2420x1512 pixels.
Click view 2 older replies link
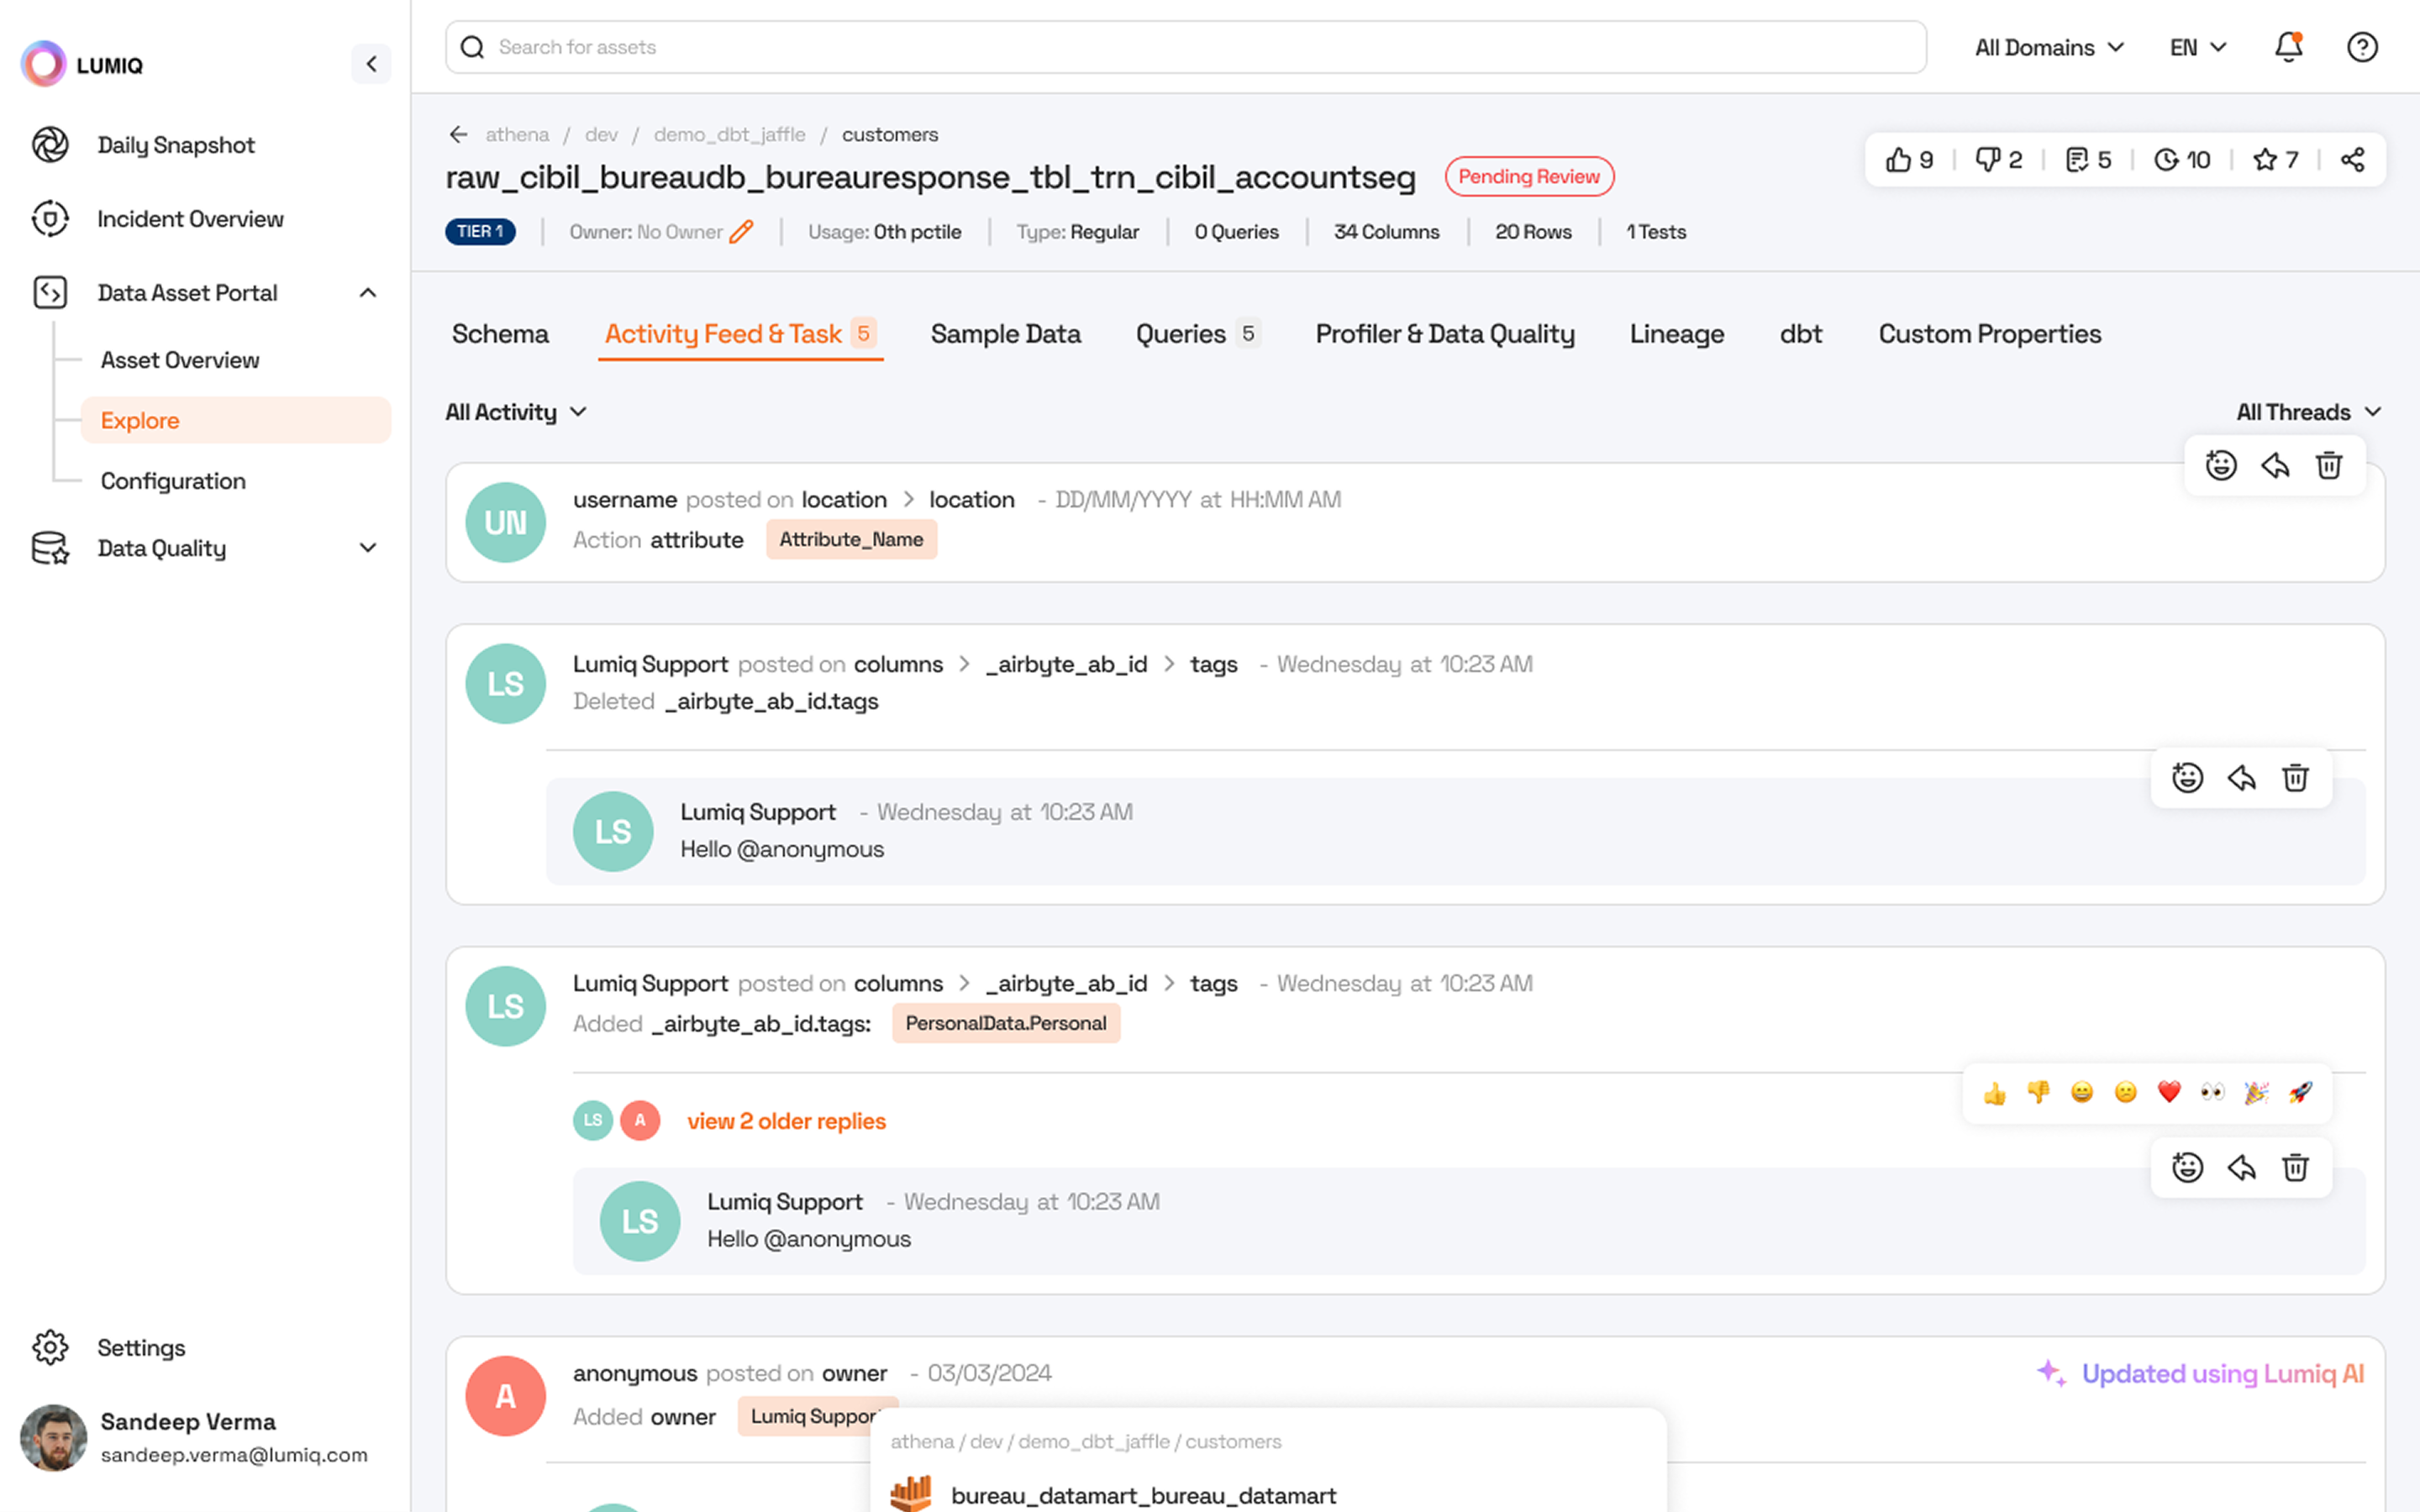point(786,1121)
